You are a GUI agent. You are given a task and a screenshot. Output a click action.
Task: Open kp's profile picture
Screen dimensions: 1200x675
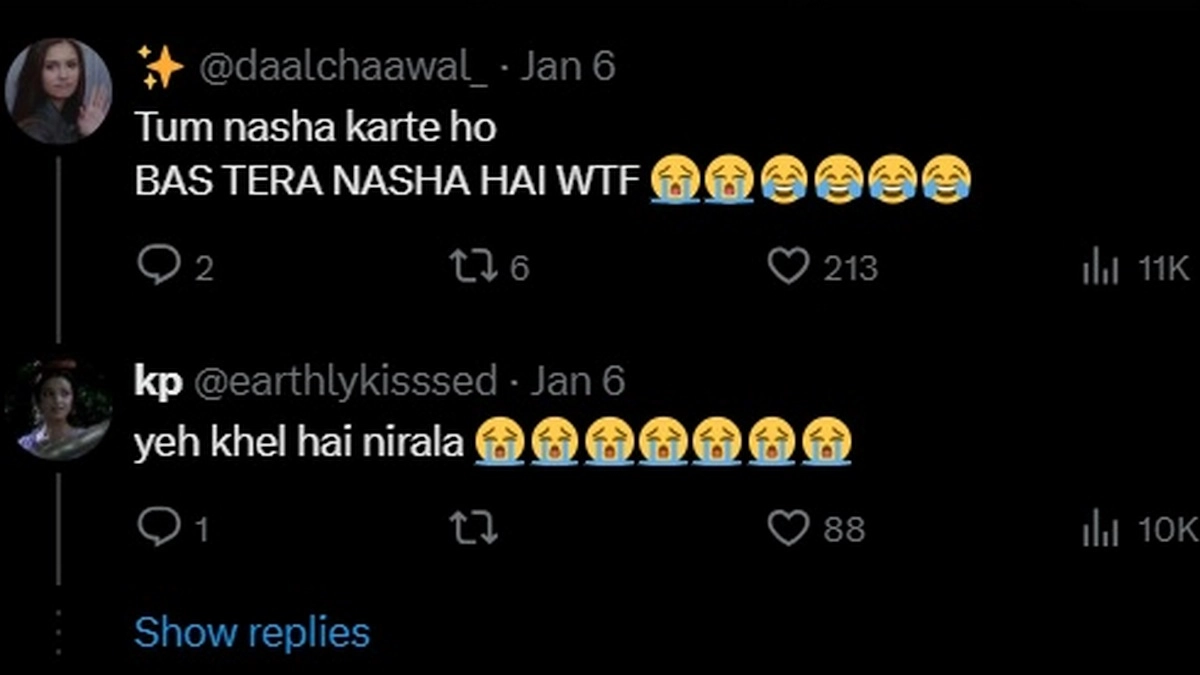click(58, 410)
